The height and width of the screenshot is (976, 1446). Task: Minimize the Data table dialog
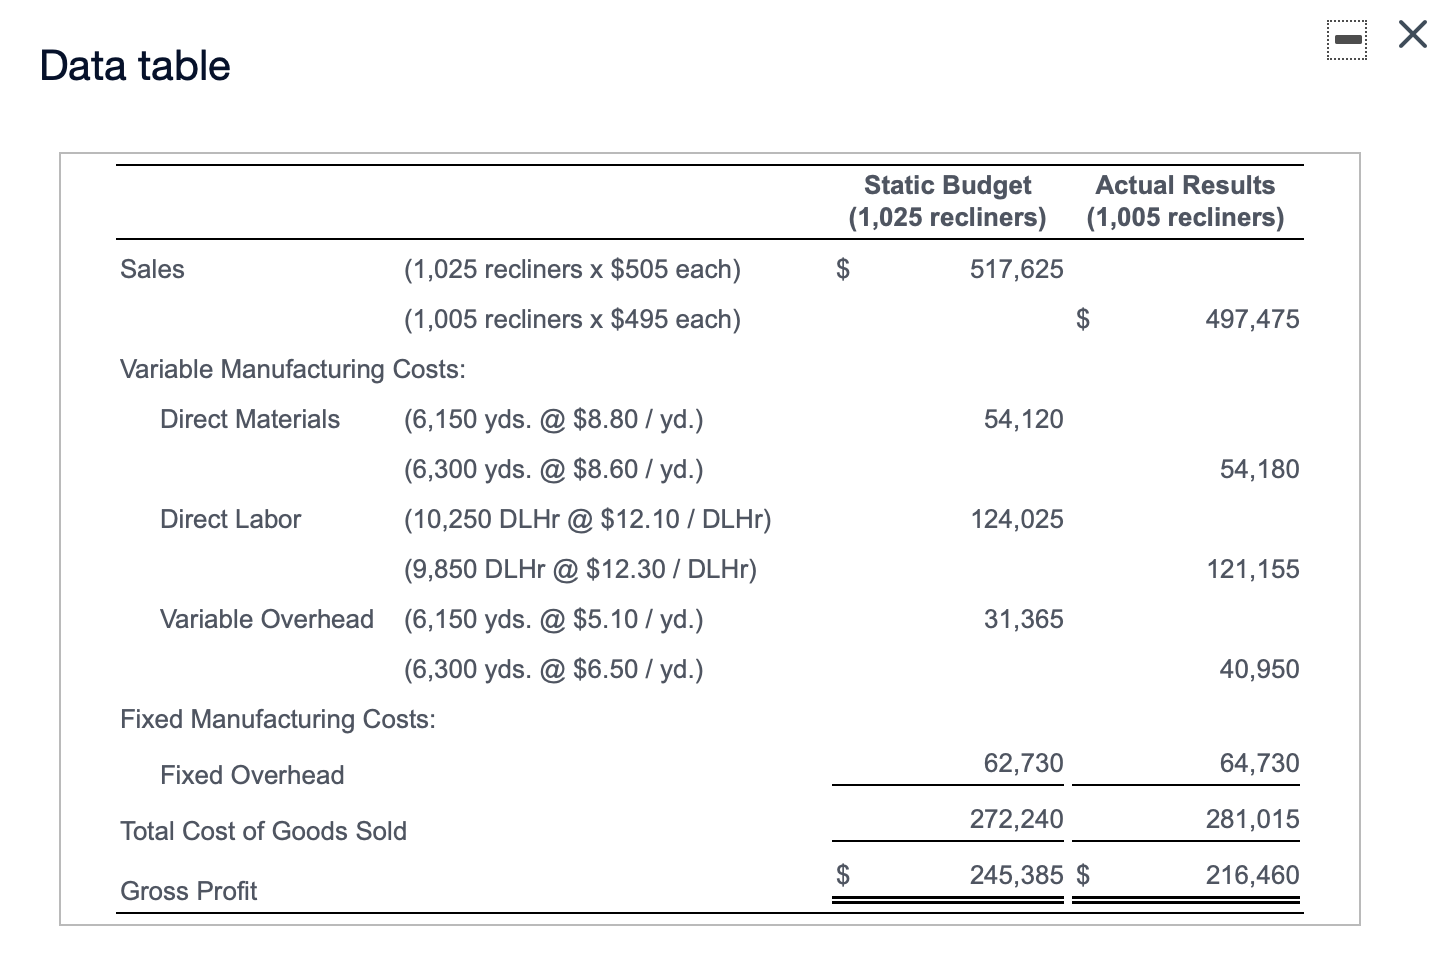click(x=1348, y=39)
